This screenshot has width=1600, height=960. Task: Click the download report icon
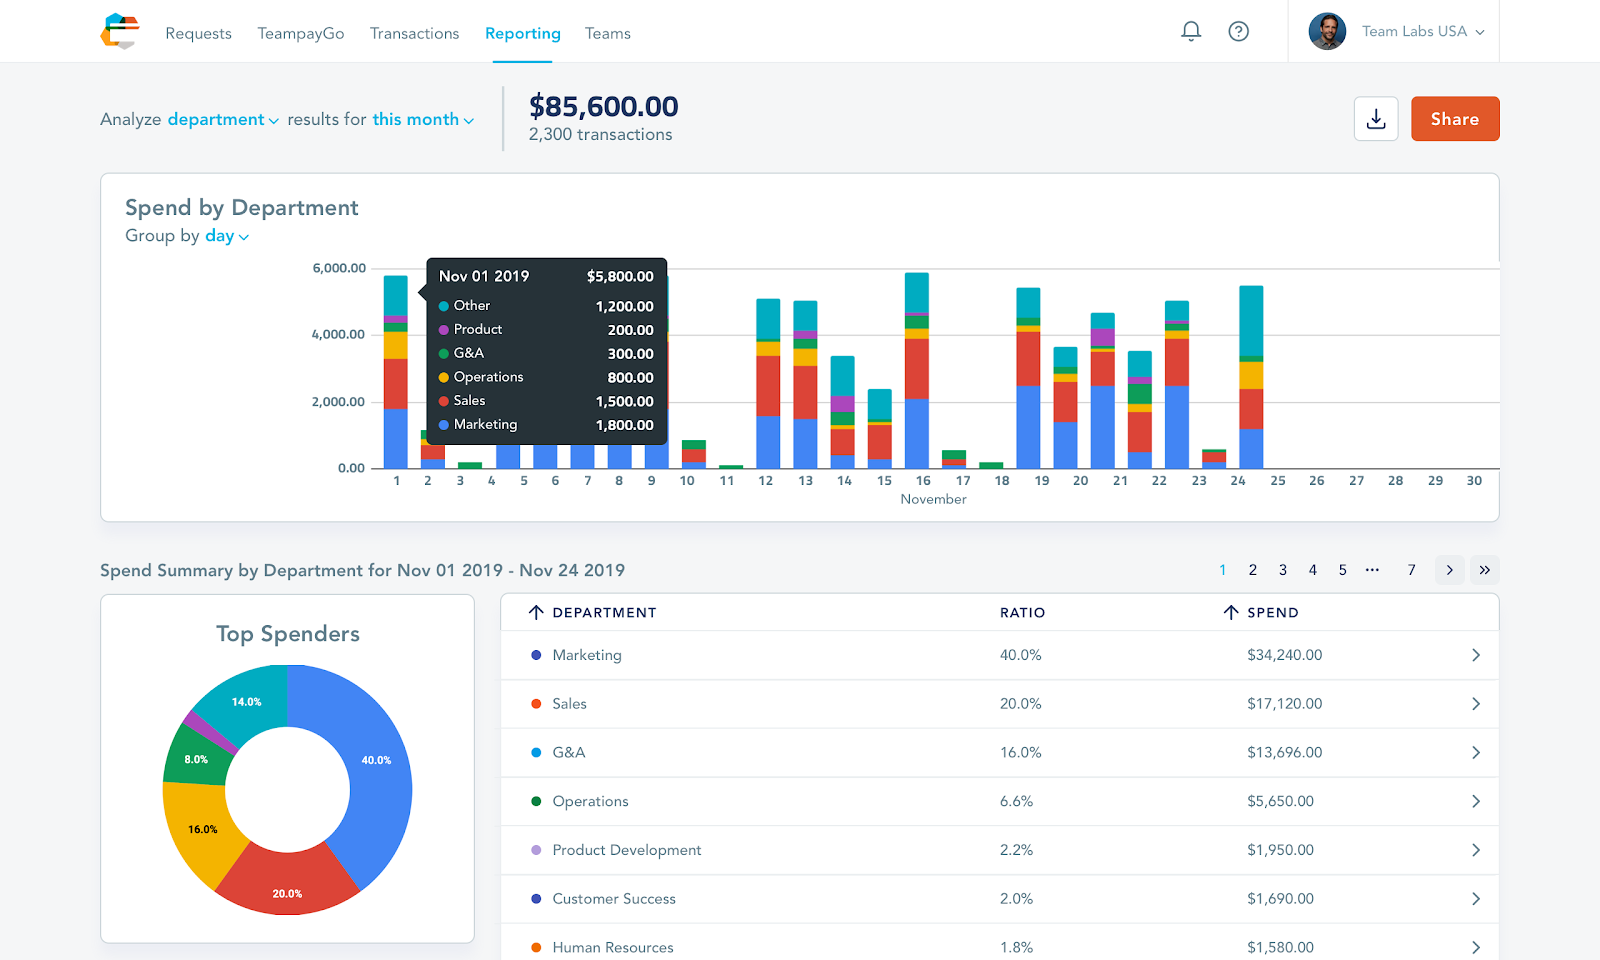[x=1376, y=119]
